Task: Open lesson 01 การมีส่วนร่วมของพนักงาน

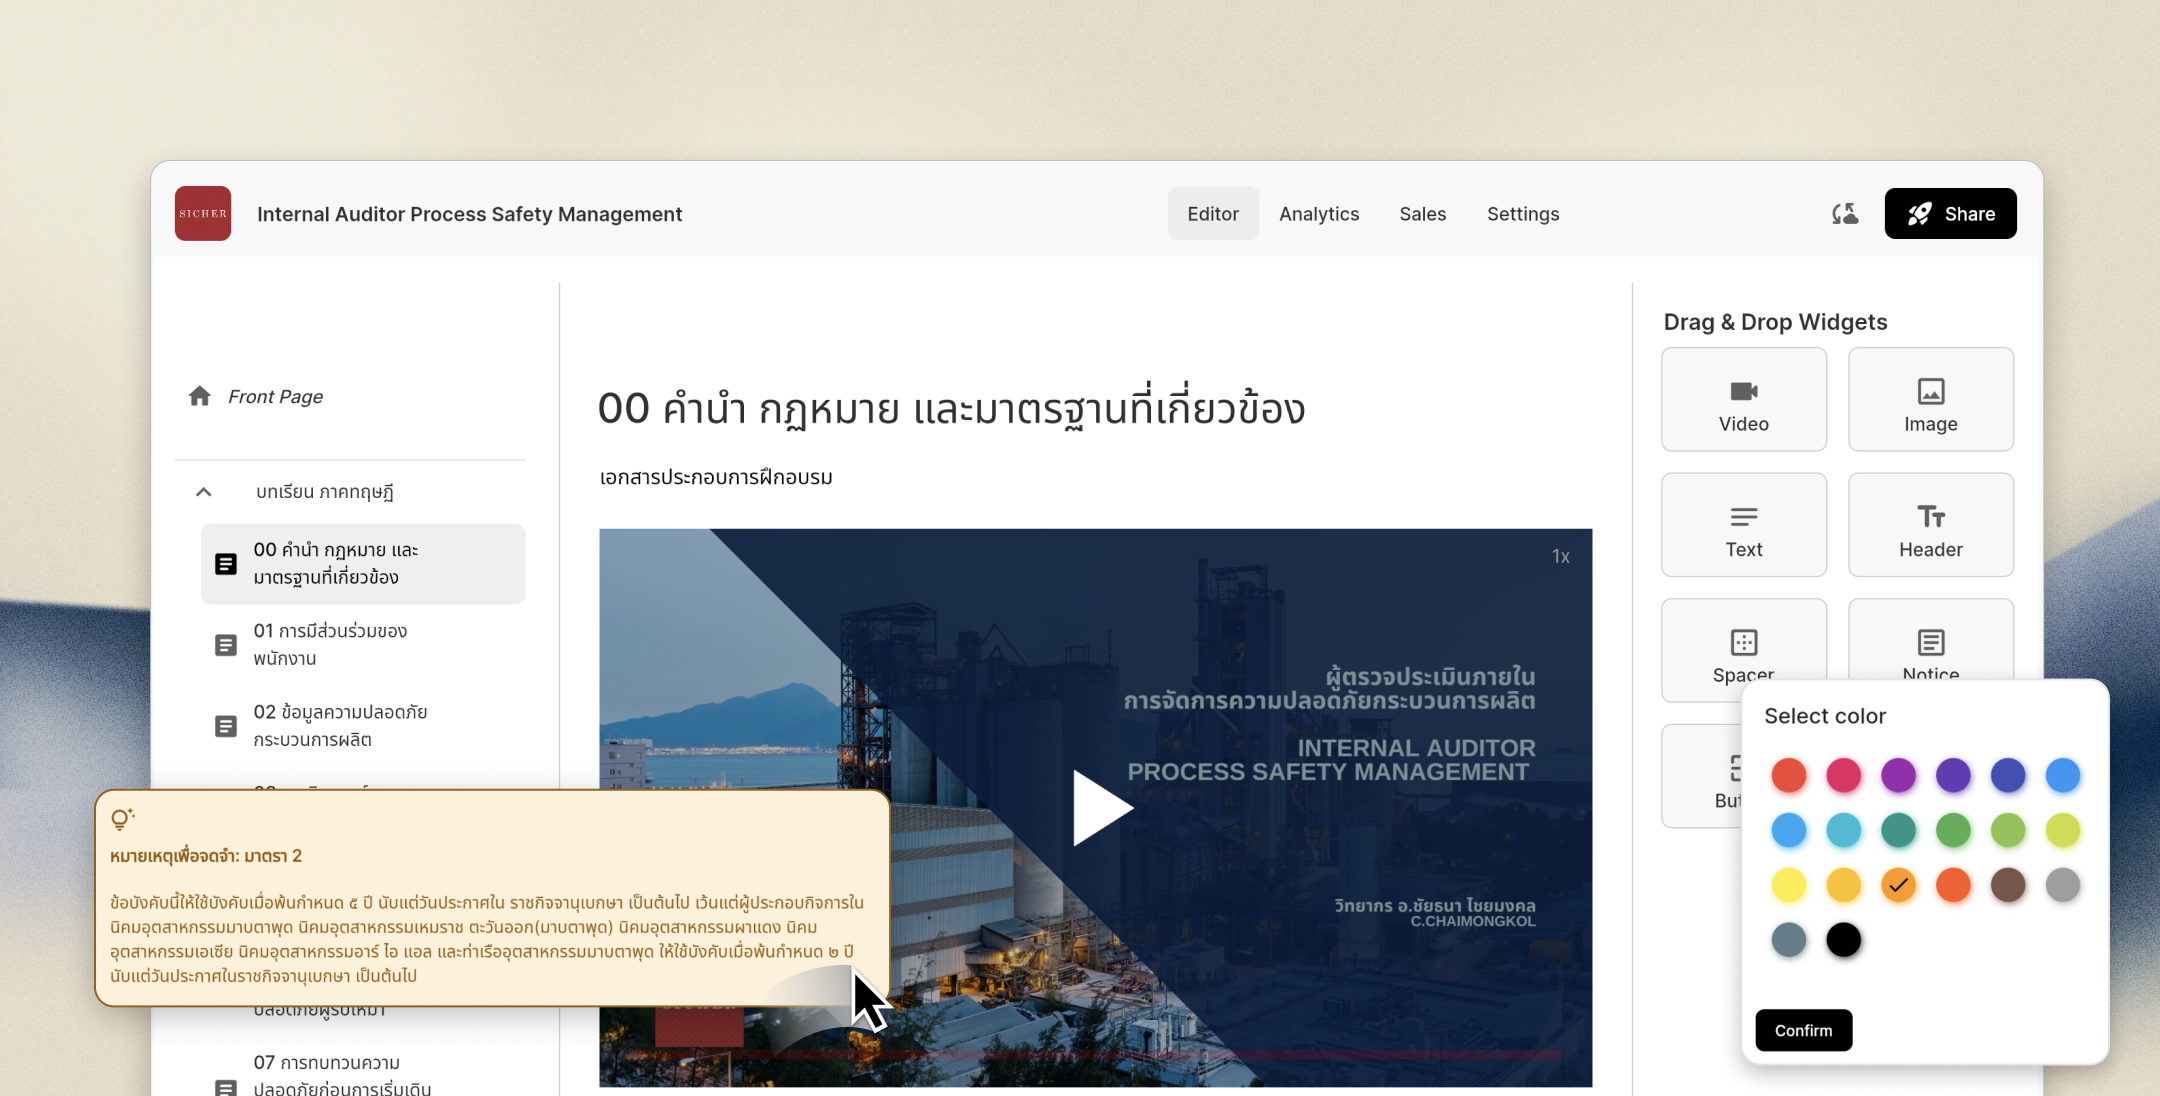Action: (330, 645)
